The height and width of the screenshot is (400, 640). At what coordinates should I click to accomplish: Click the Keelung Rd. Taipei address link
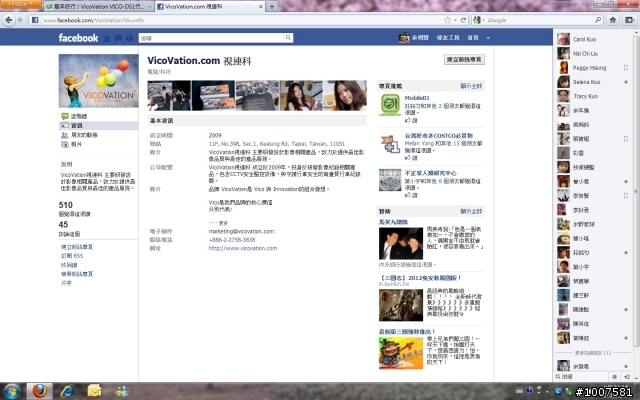click(277, 144)
